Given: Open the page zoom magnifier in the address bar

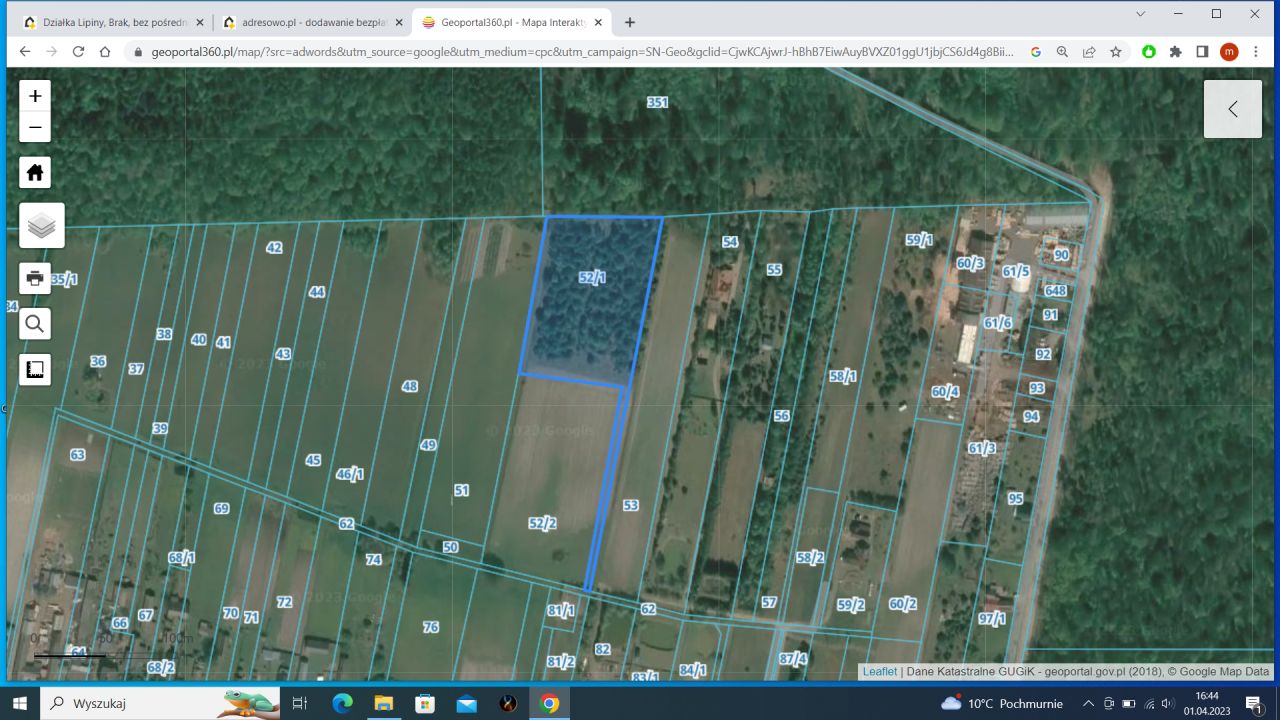Looking at the screenshot, I should click(x=1062, y=52).
